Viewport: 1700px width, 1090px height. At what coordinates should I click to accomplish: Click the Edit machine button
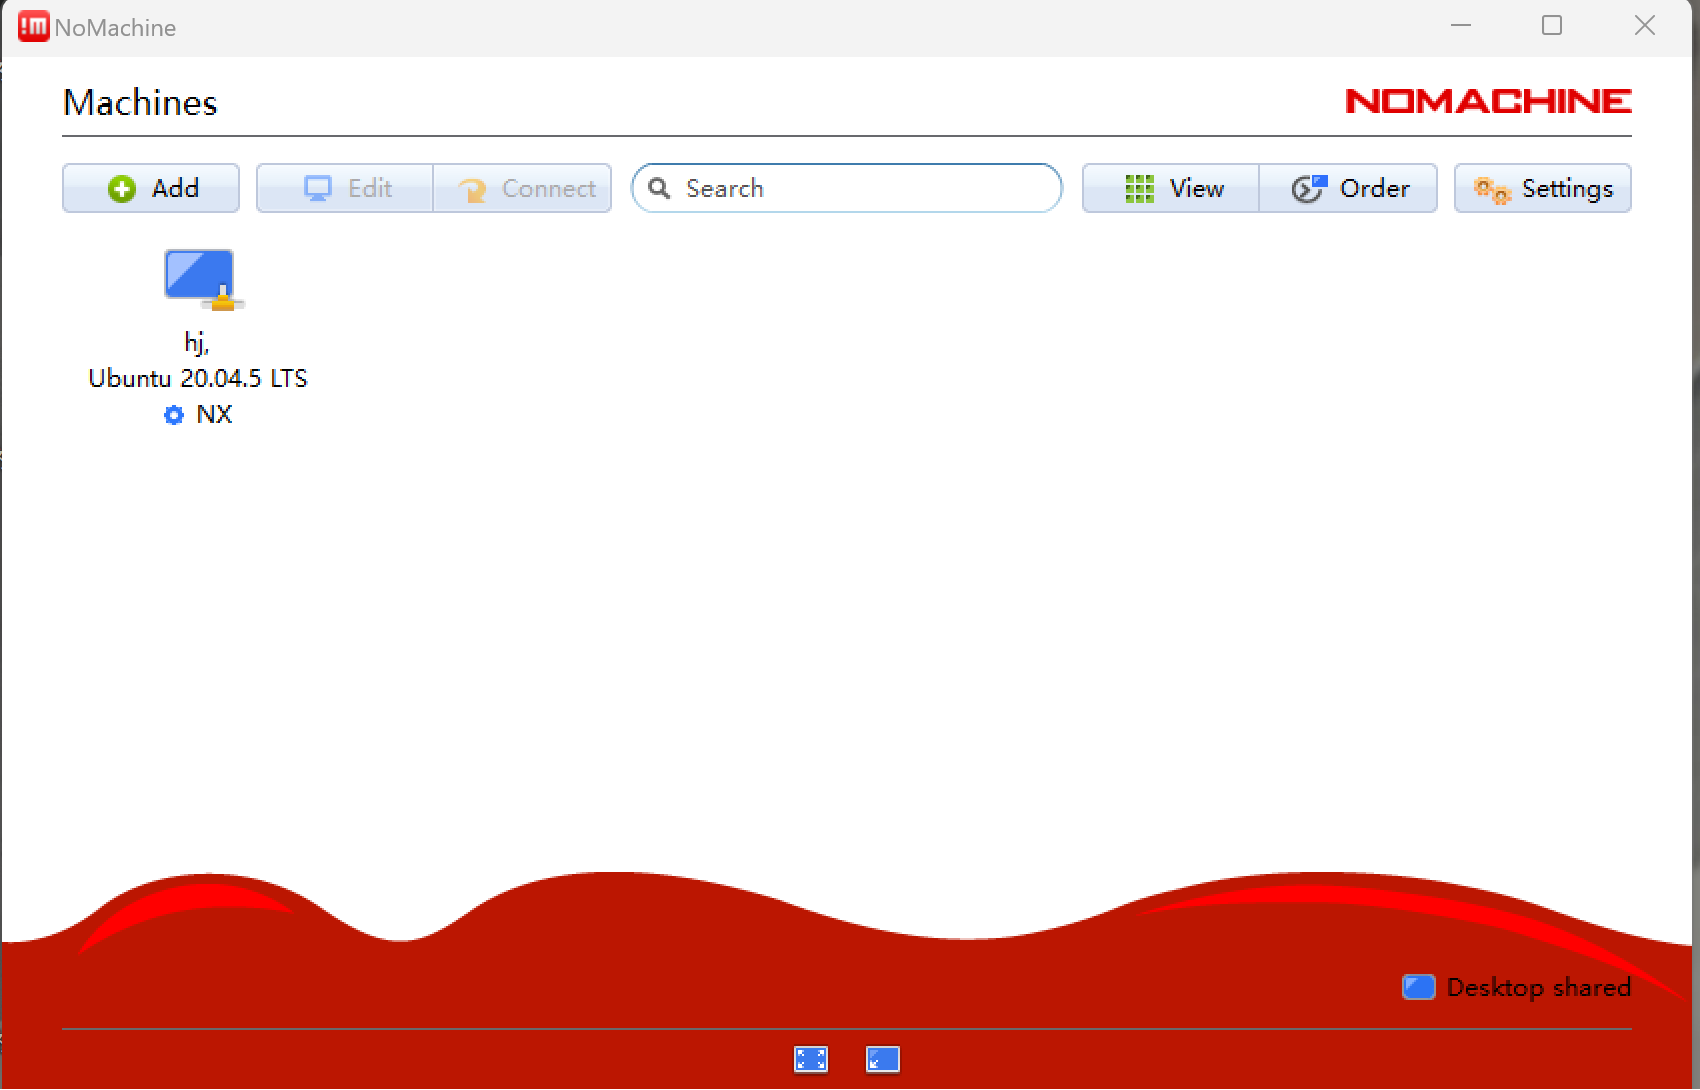coord(345,188)
